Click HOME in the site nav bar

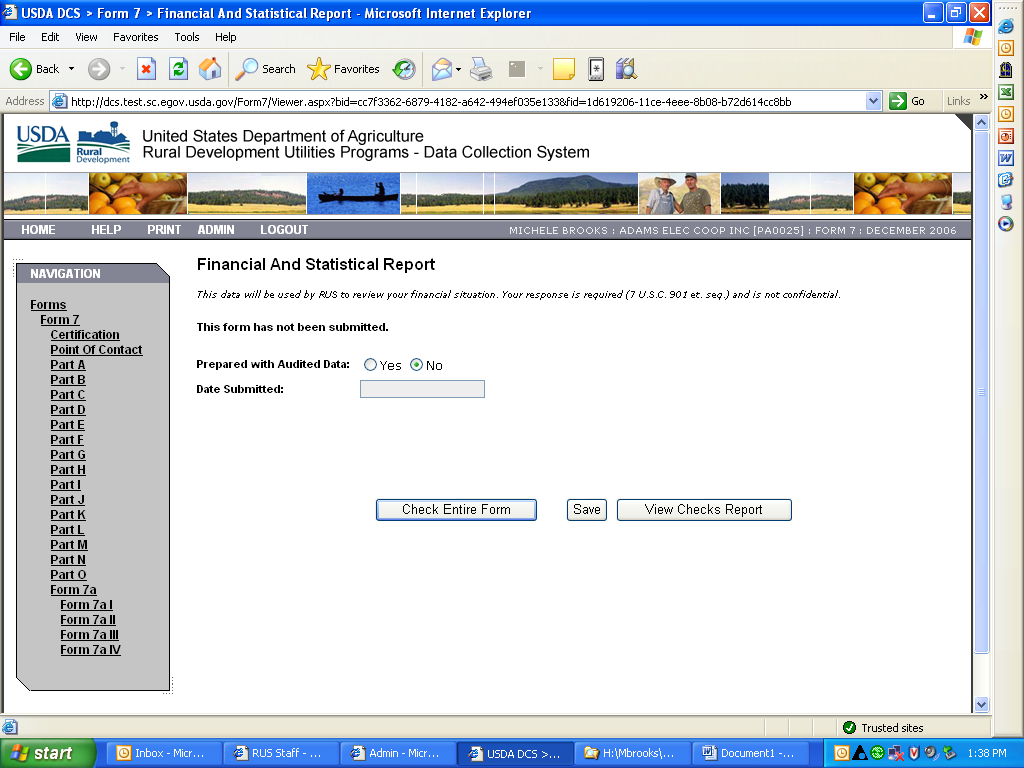click(x=38, y=230)
